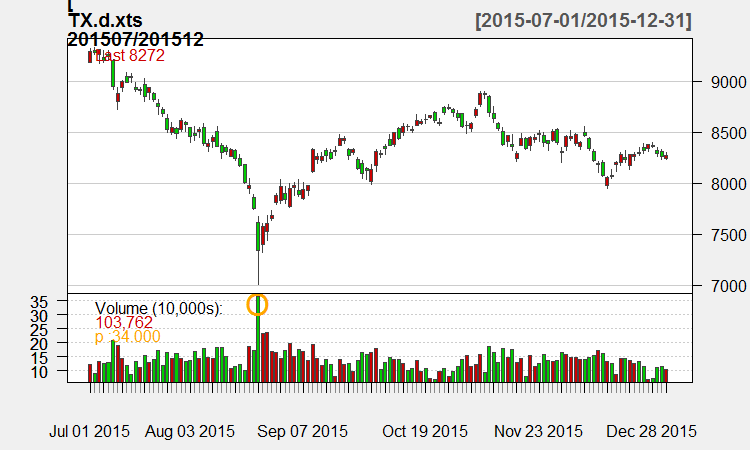Viewport: 750px width, 450px height.
Task: Click the 7000 price axis label
Action: point(718,286)
